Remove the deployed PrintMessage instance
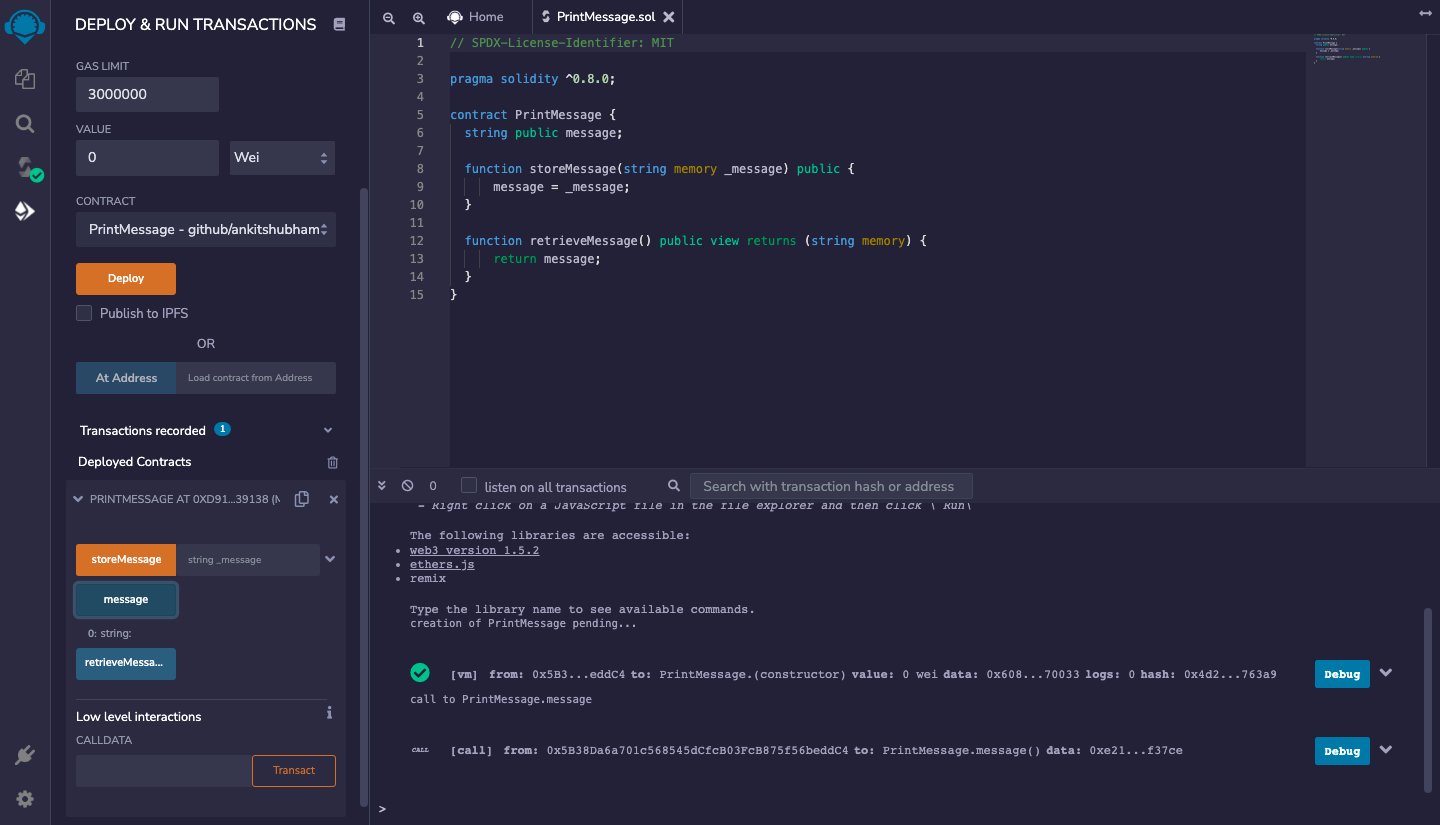Image resolution: width=1440 pixels, height=825 pixels. [x=334, y=499]
